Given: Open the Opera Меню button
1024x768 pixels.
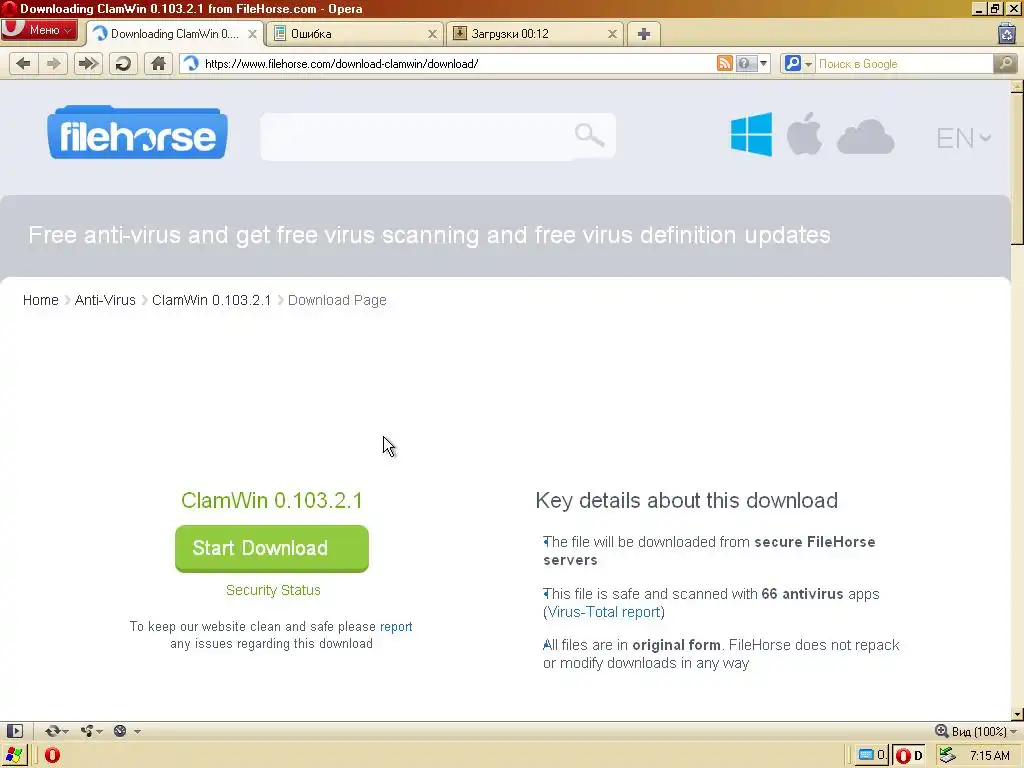Looking at the screenshot, I should point(39,30).
